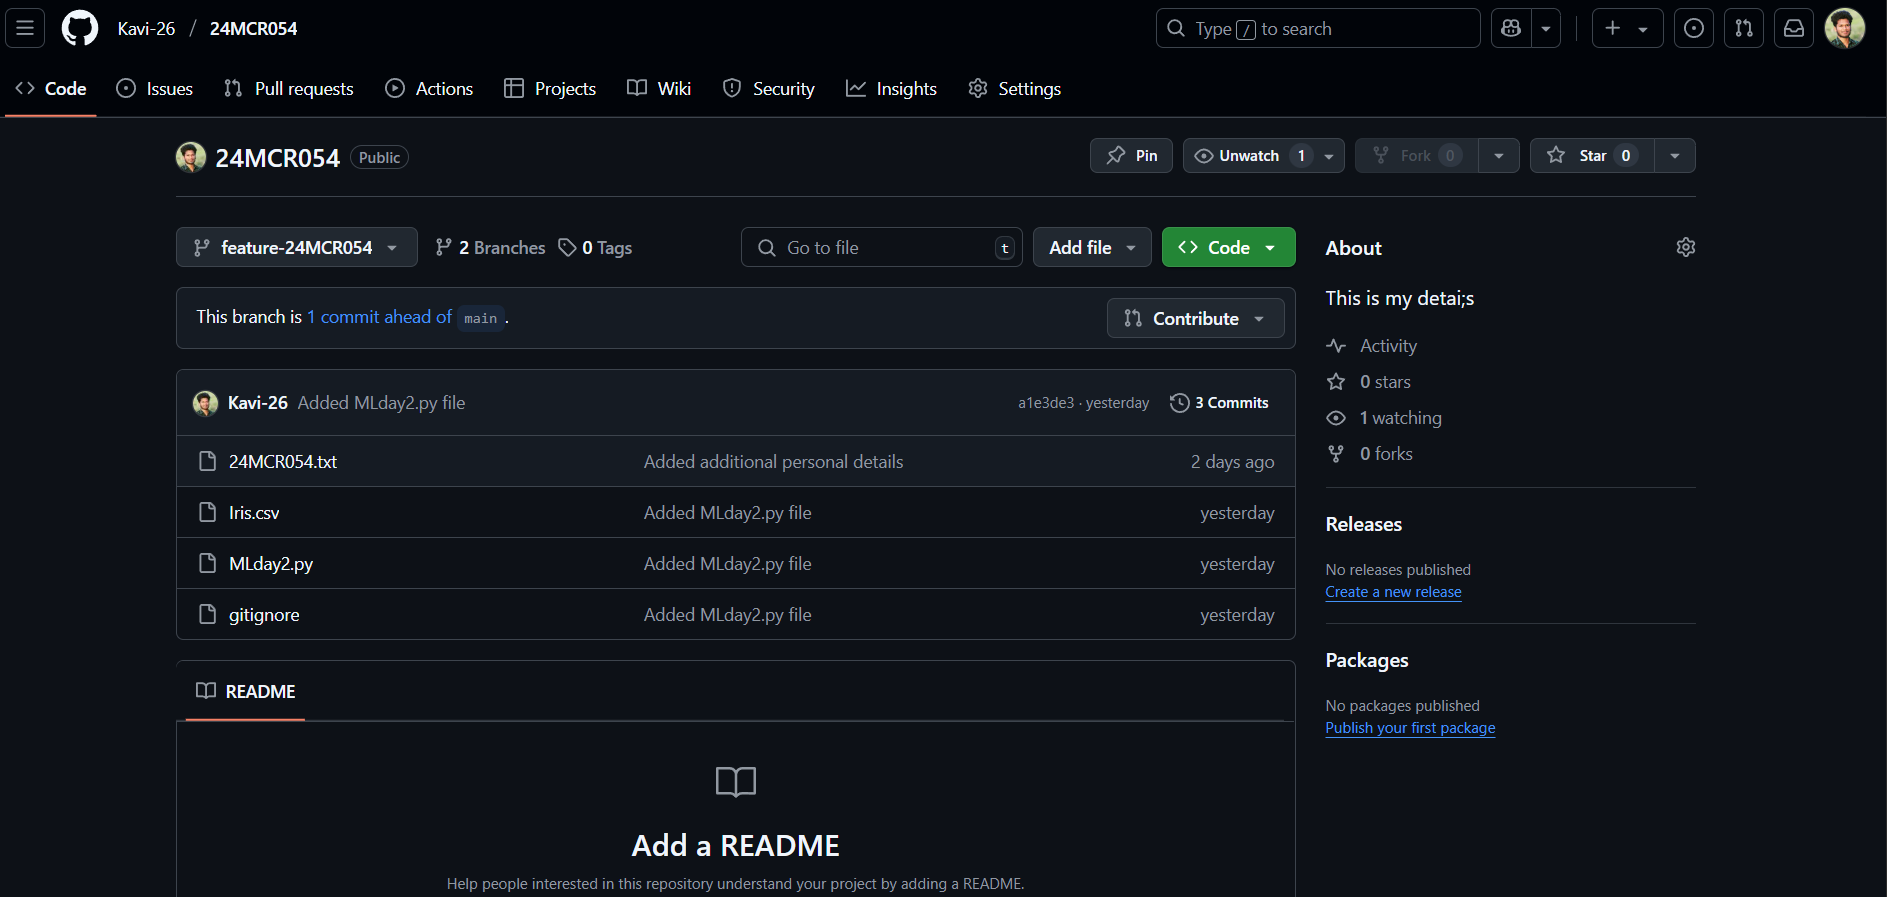Open the hamburger navigation menu
Screen dimensions: 1887x897
click(25, 28)
